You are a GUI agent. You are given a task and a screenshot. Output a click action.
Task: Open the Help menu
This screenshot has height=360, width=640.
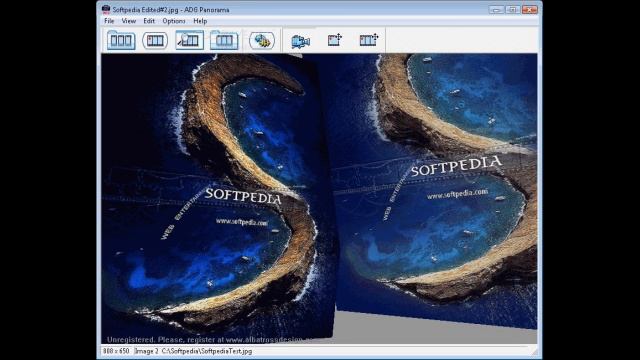200,21
